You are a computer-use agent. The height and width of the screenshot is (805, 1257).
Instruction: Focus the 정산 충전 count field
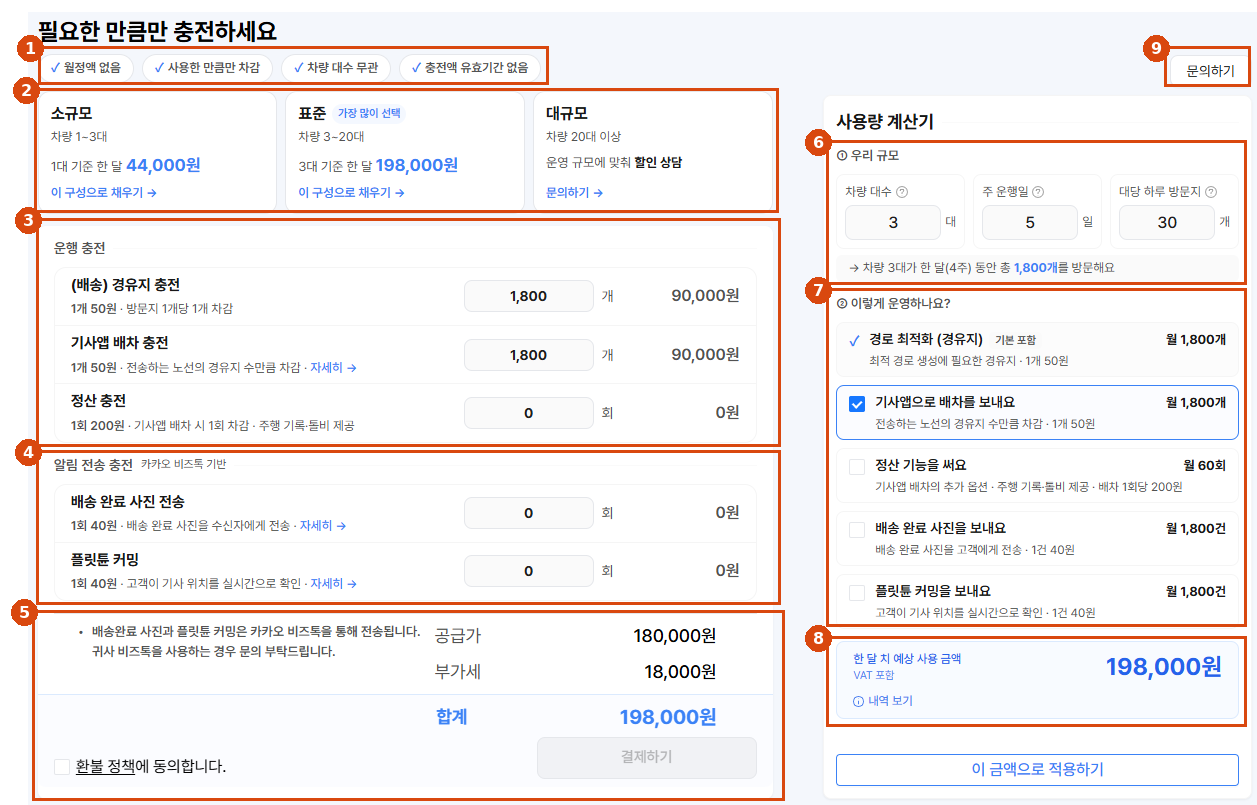[x=529, y=413]
